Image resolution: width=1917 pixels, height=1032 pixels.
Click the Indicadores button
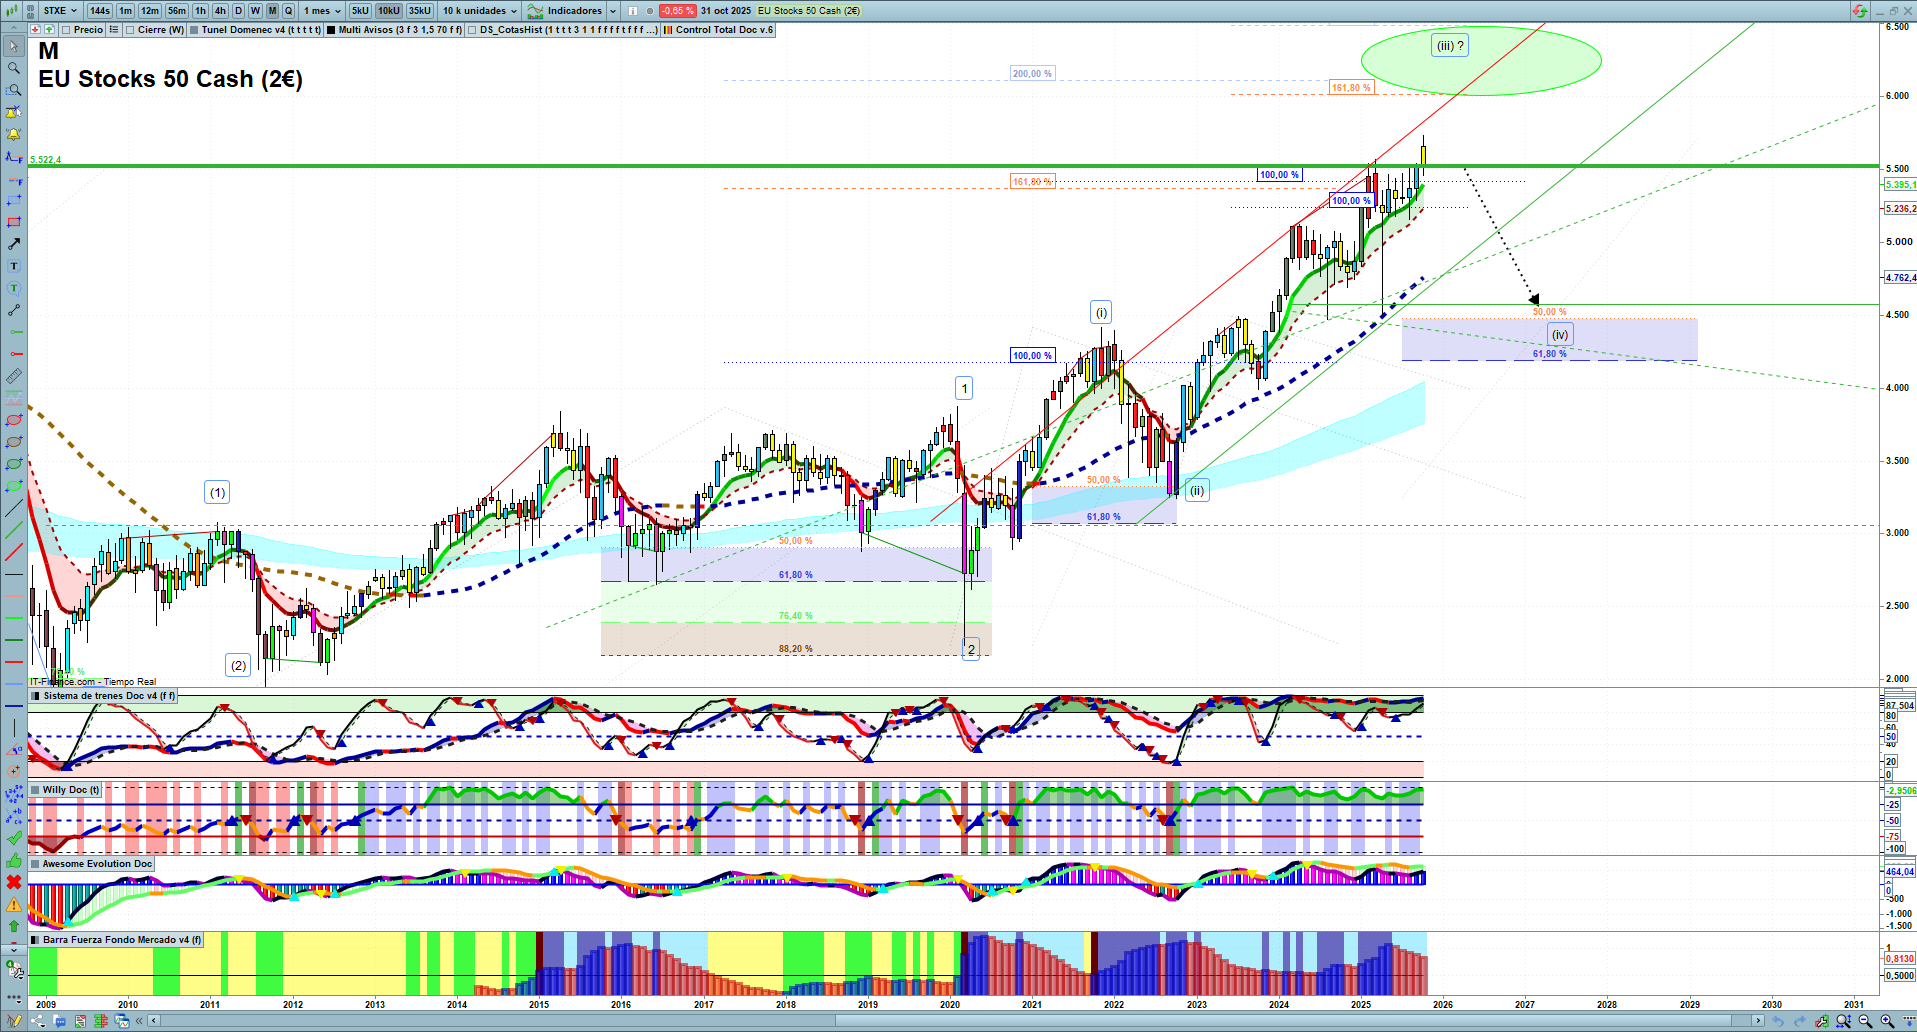click(x=565, y=11)
